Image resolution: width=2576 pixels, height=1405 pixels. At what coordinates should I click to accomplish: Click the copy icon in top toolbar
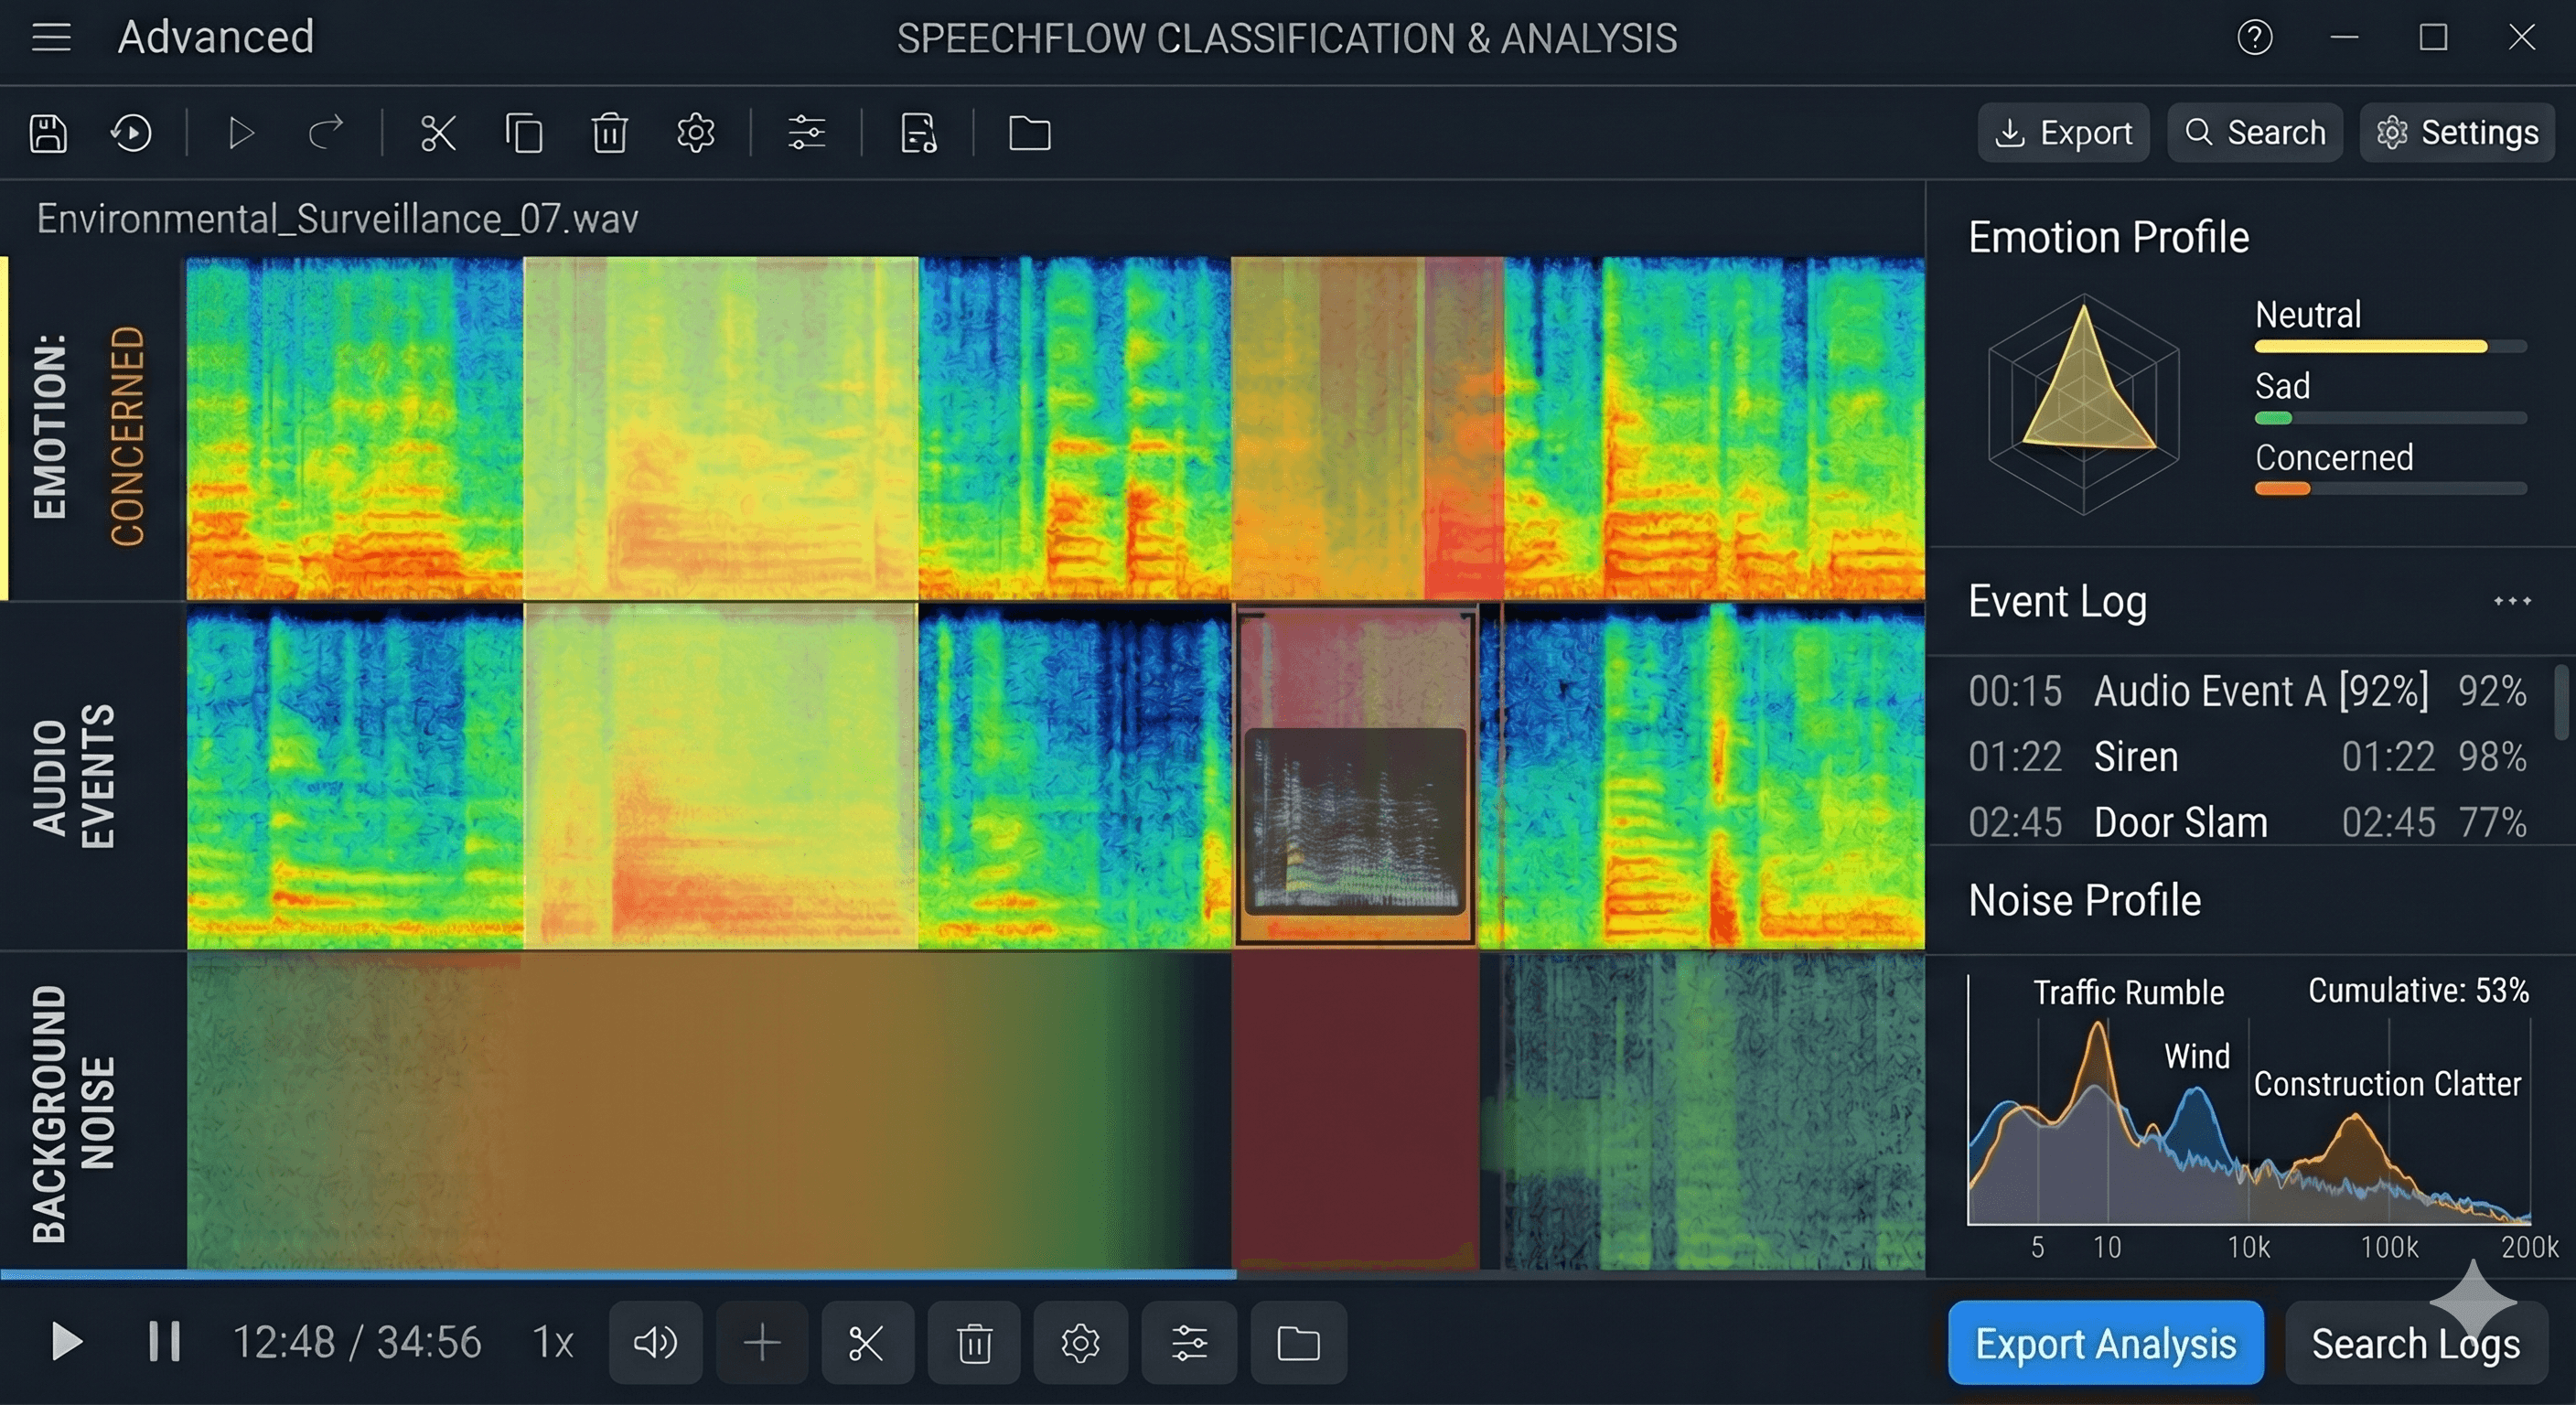524,133
